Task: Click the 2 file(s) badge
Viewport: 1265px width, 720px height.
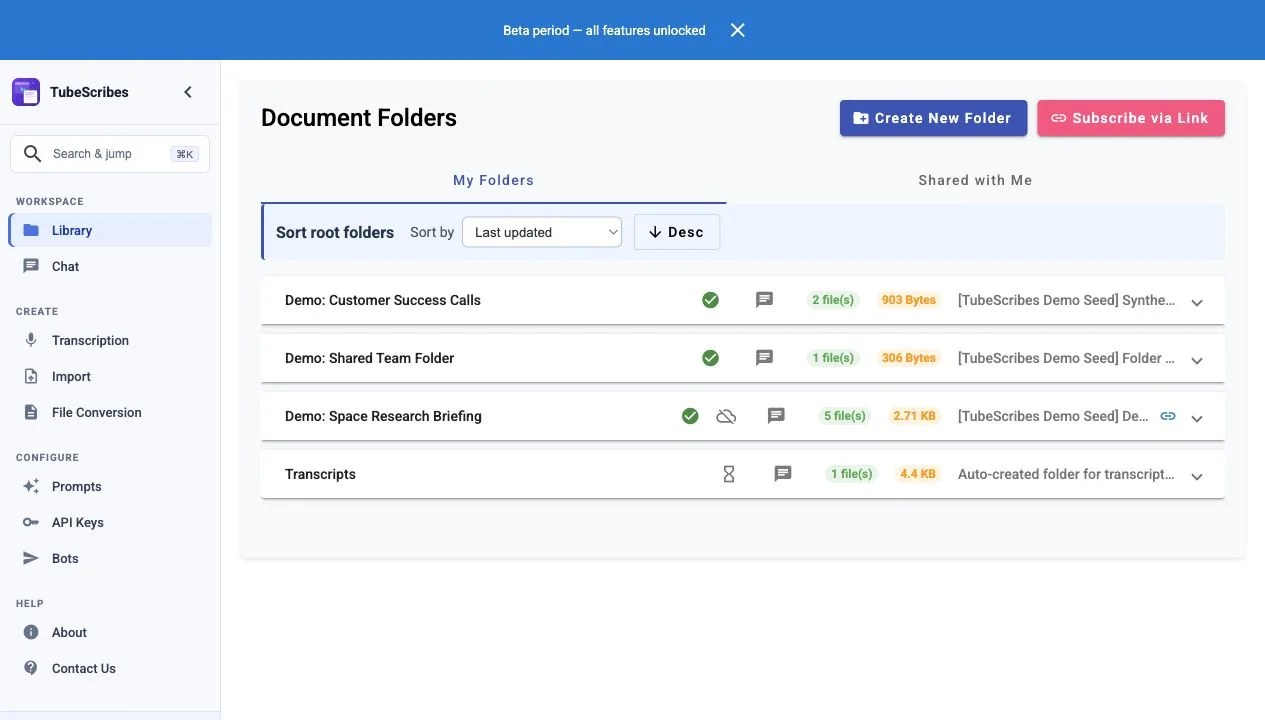Action: tap(833, 300)
